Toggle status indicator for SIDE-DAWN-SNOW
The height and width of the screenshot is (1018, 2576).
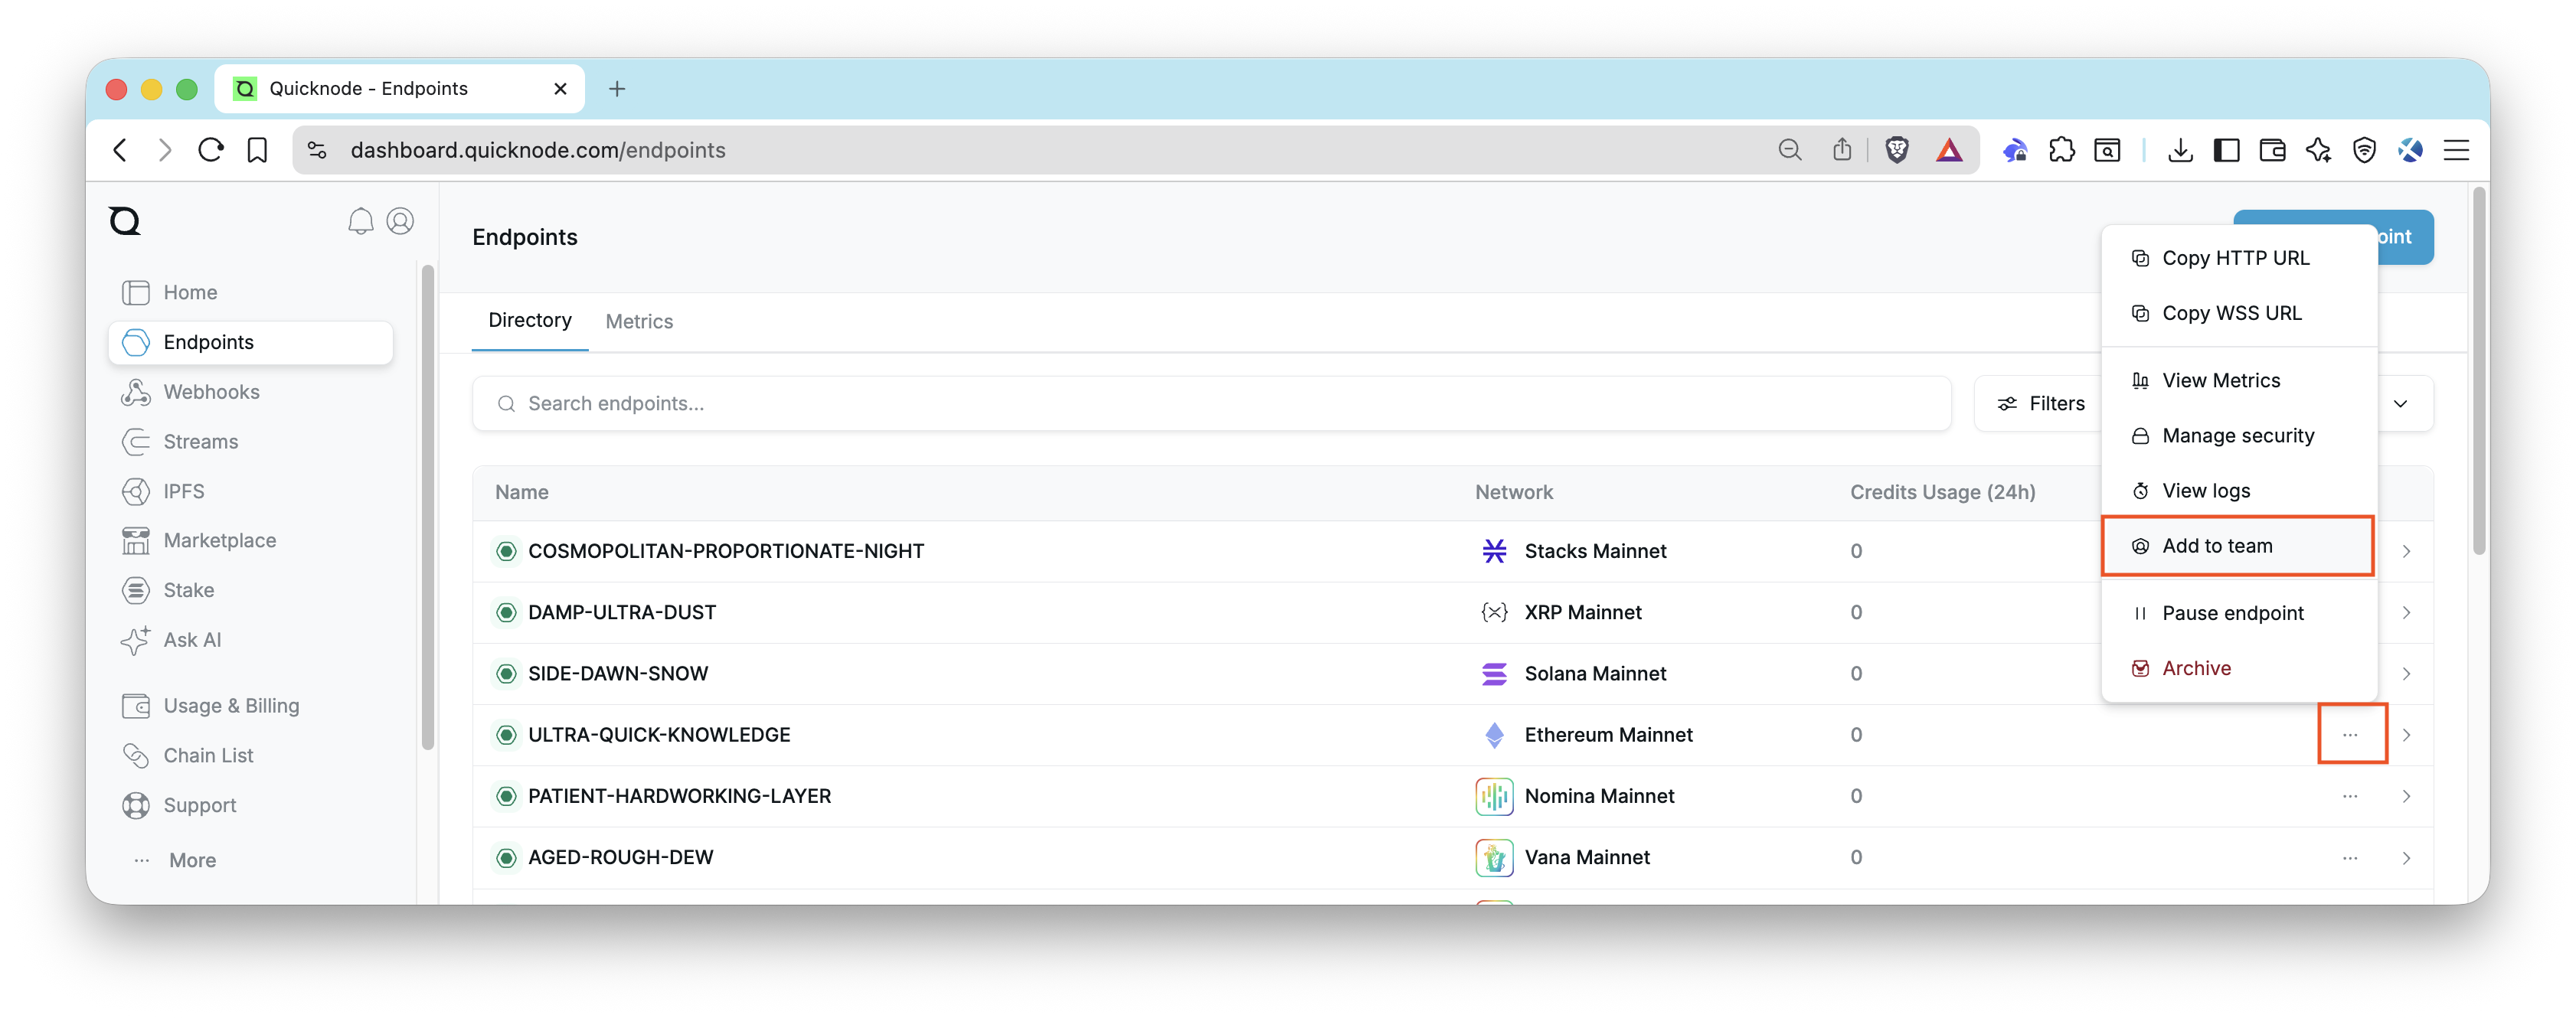coord(505,673)
